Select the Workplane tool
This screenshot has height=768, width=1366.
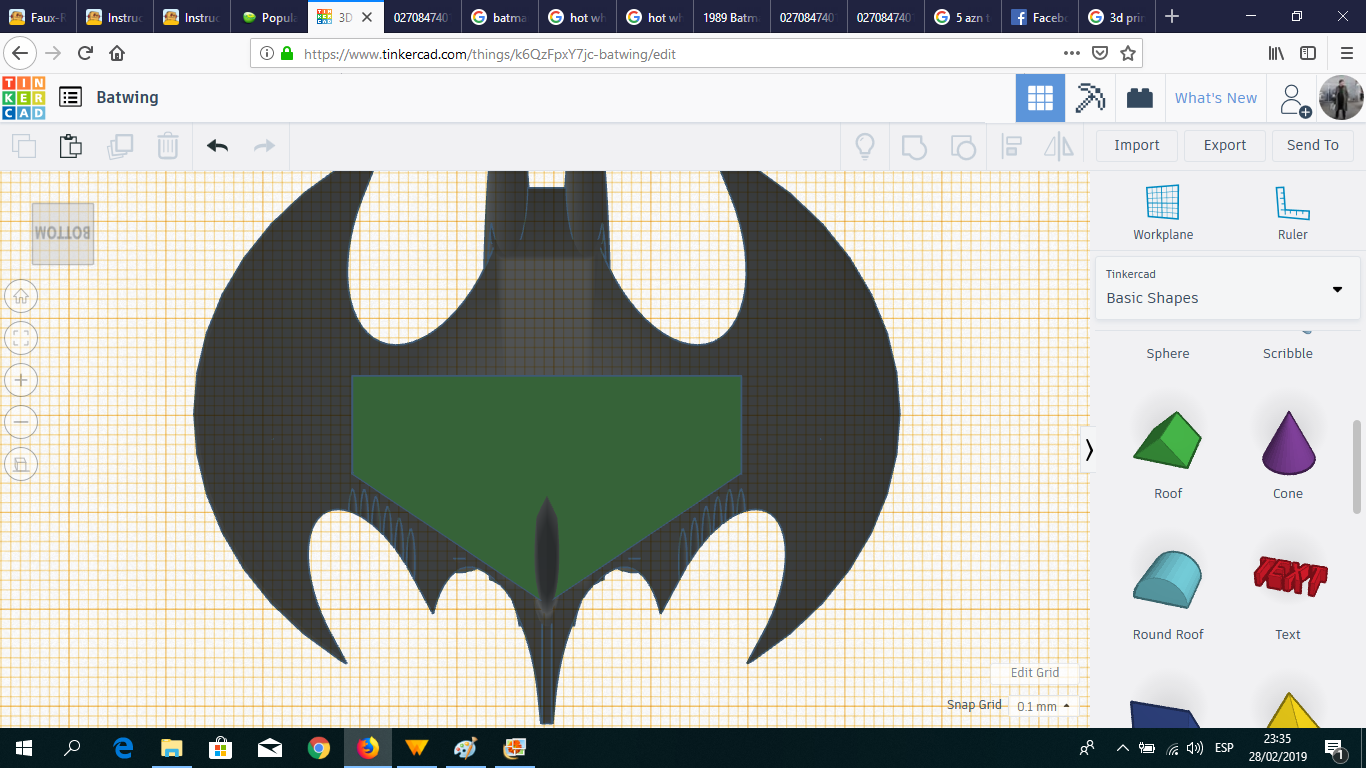[x=1163, y=213]
